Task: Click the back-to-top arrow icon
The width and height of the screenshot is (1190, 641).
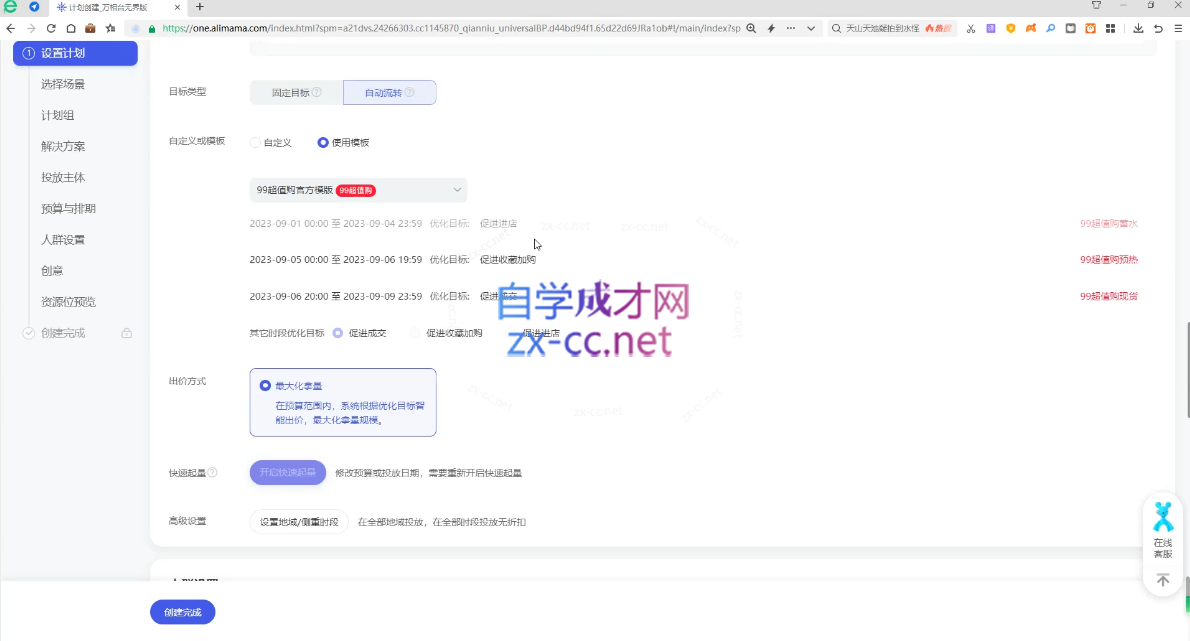Action: (1163, 580)
